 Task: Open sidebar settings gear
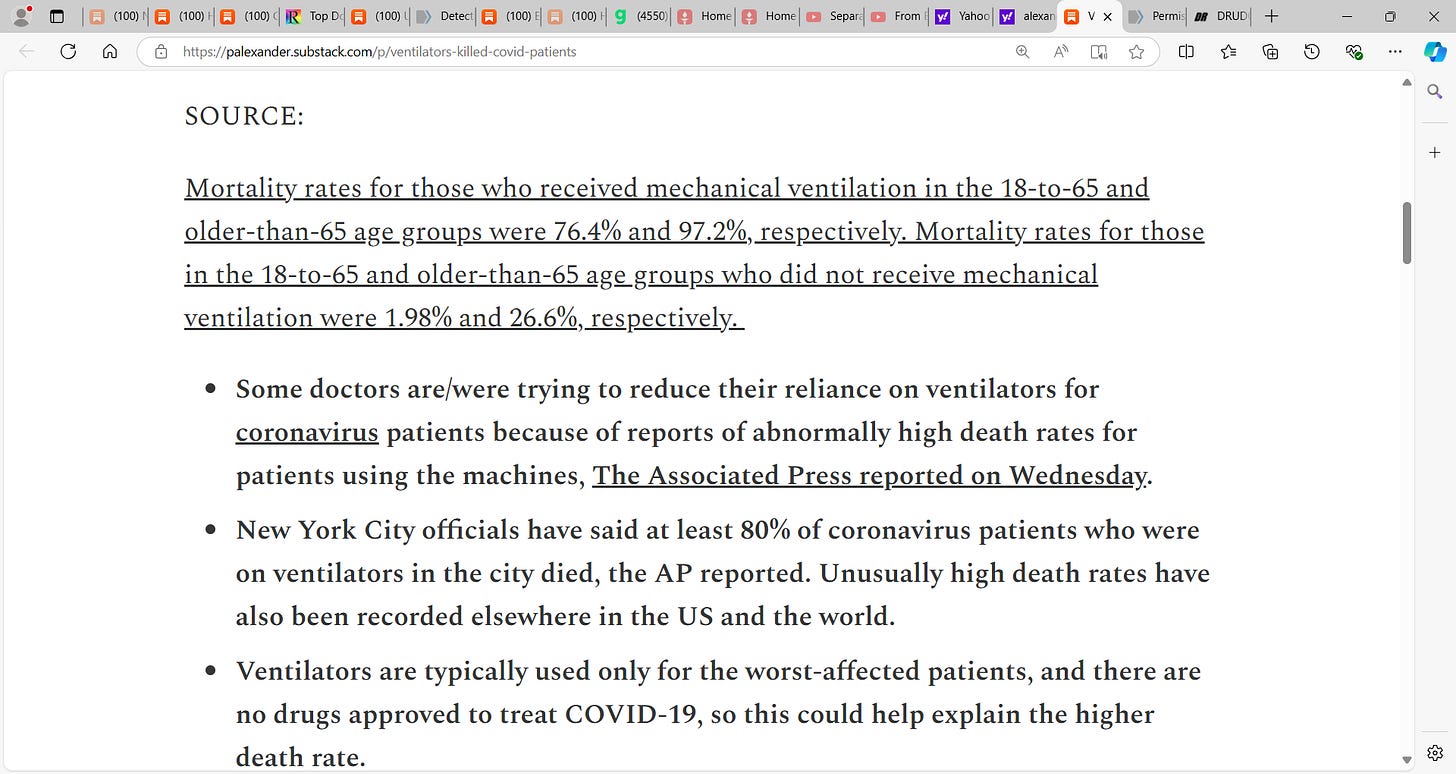(1435, 753)
